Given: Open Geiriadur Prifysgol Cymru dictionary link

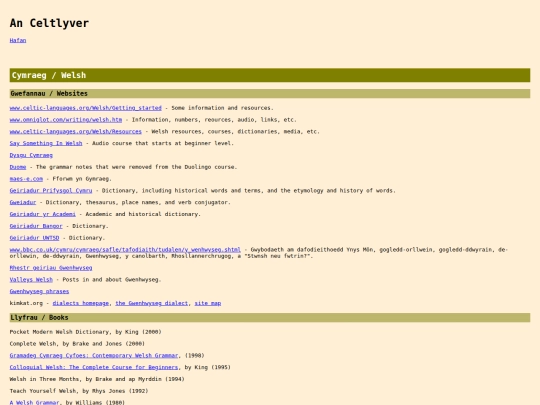Looking at the screenshot, I should [x=51, y=190].
